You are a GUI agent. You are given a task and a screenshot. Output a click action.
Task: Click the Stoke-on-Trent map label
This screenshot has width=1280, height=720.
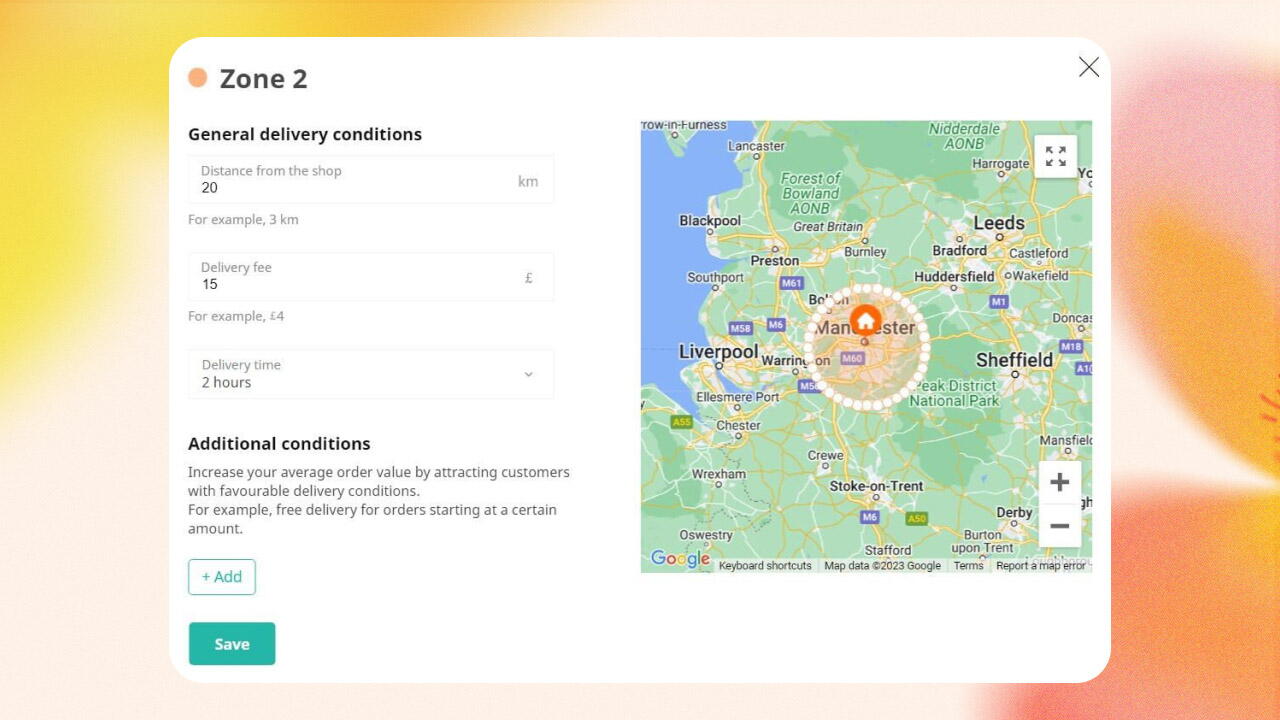[876, 486]
